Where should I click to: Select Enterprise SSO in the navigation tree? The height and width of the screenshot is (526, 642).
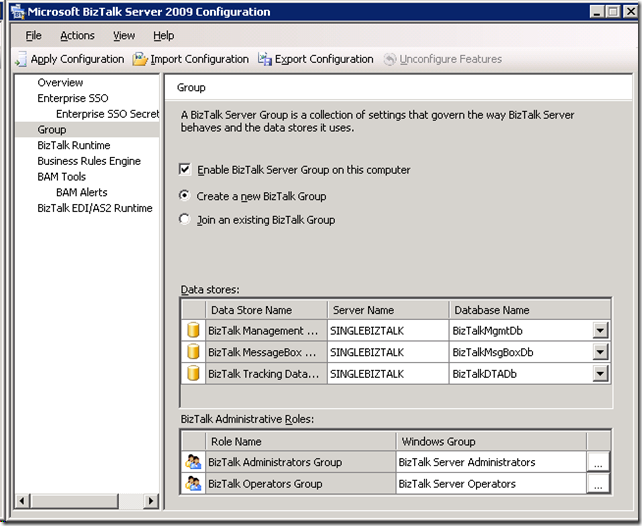pos(73,98)
